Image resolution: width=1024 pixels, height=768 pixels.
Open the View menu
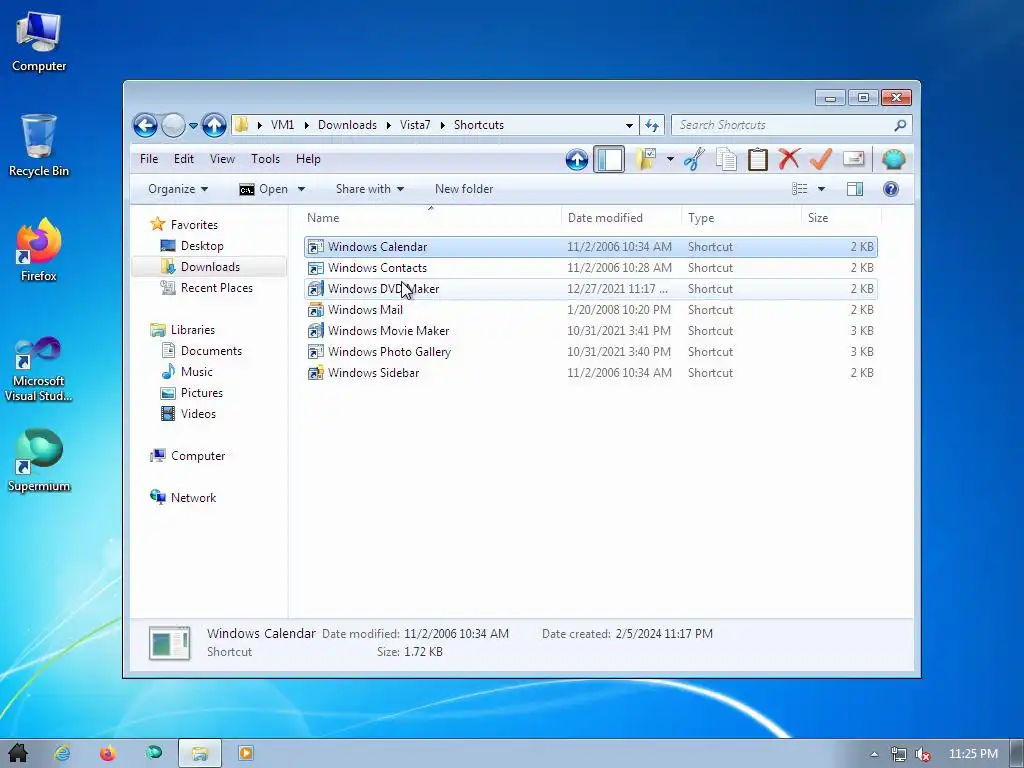[x=222, y=159]
